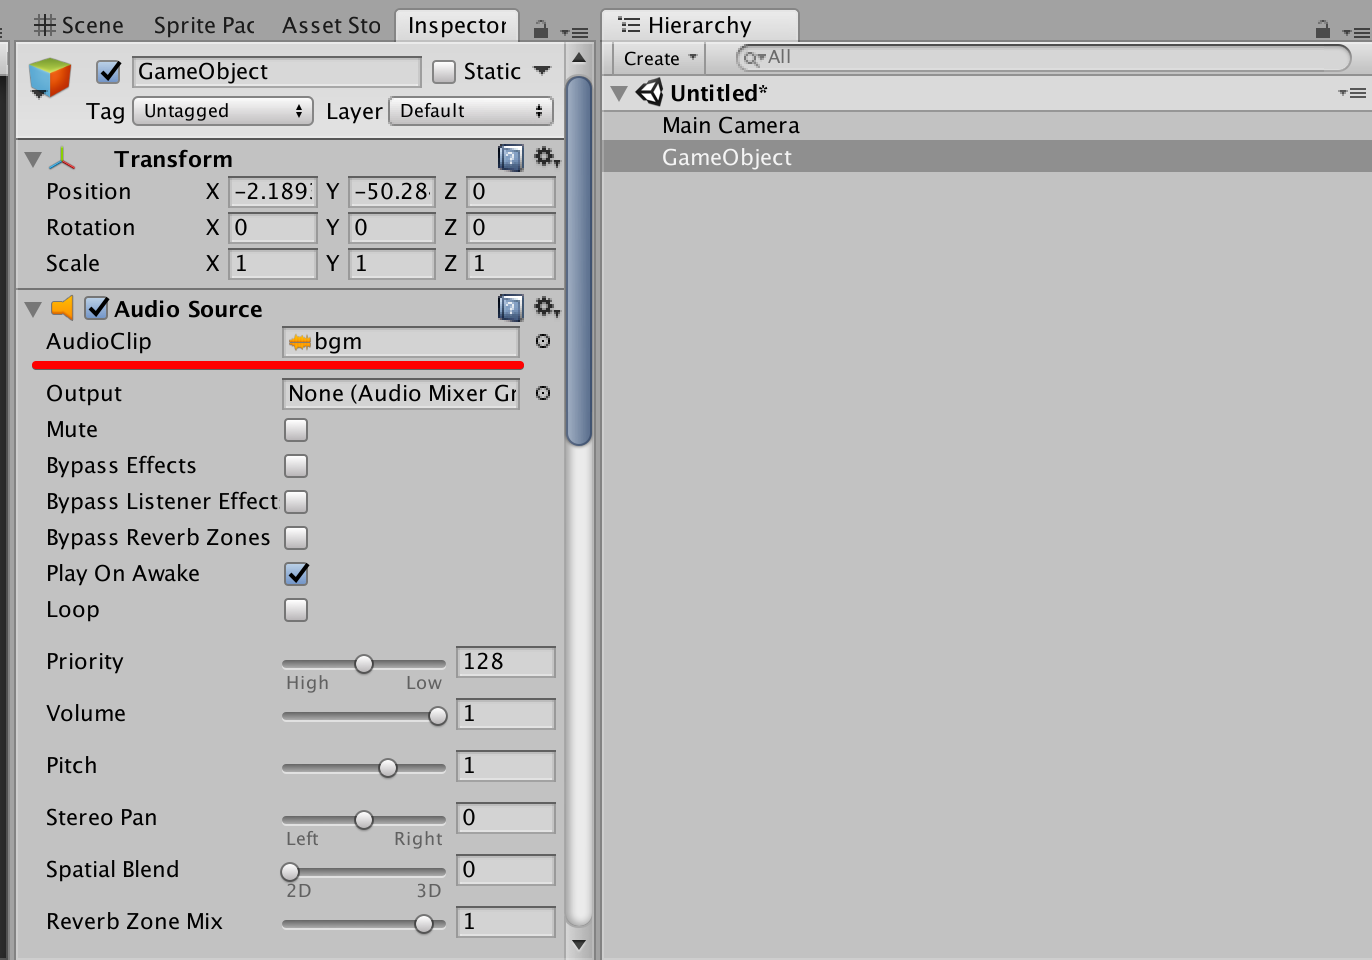Click the Audio Source speaker icon

62,307
